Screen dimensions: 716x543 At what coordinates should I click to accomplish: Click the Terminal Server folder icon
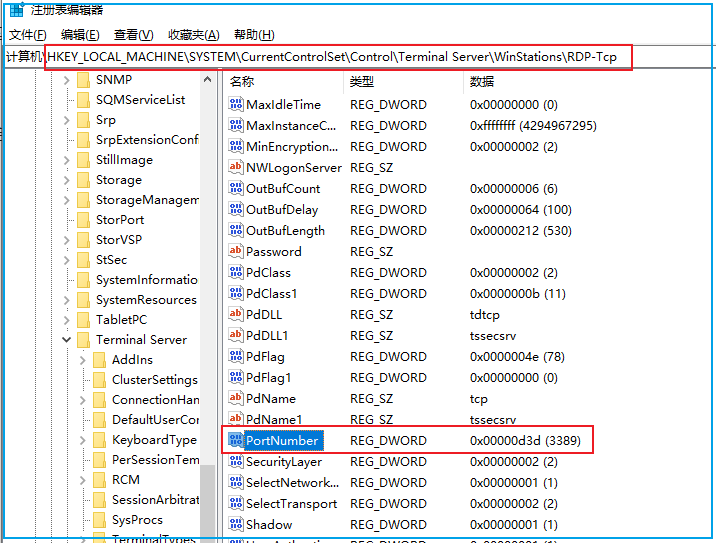pos(84,340)
